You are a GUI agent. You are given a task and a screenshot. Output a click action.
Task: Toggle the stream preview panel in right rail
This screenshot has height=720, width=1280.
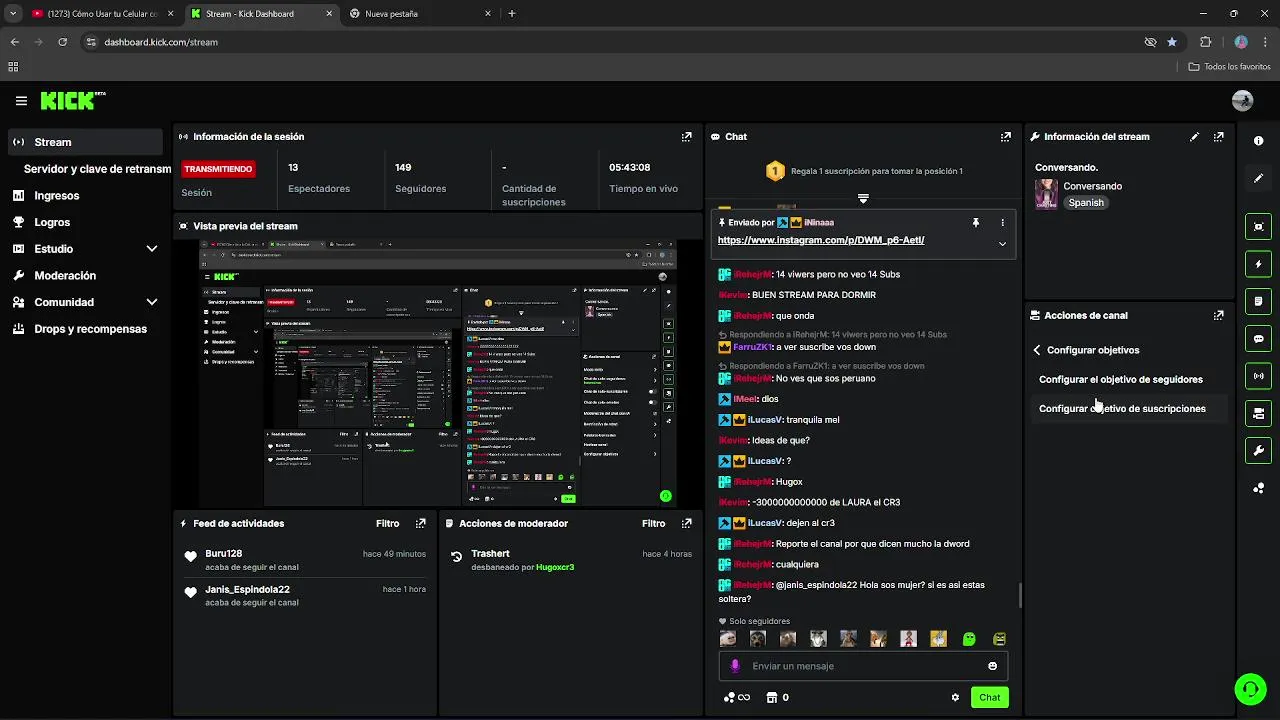coord(1258,227)
